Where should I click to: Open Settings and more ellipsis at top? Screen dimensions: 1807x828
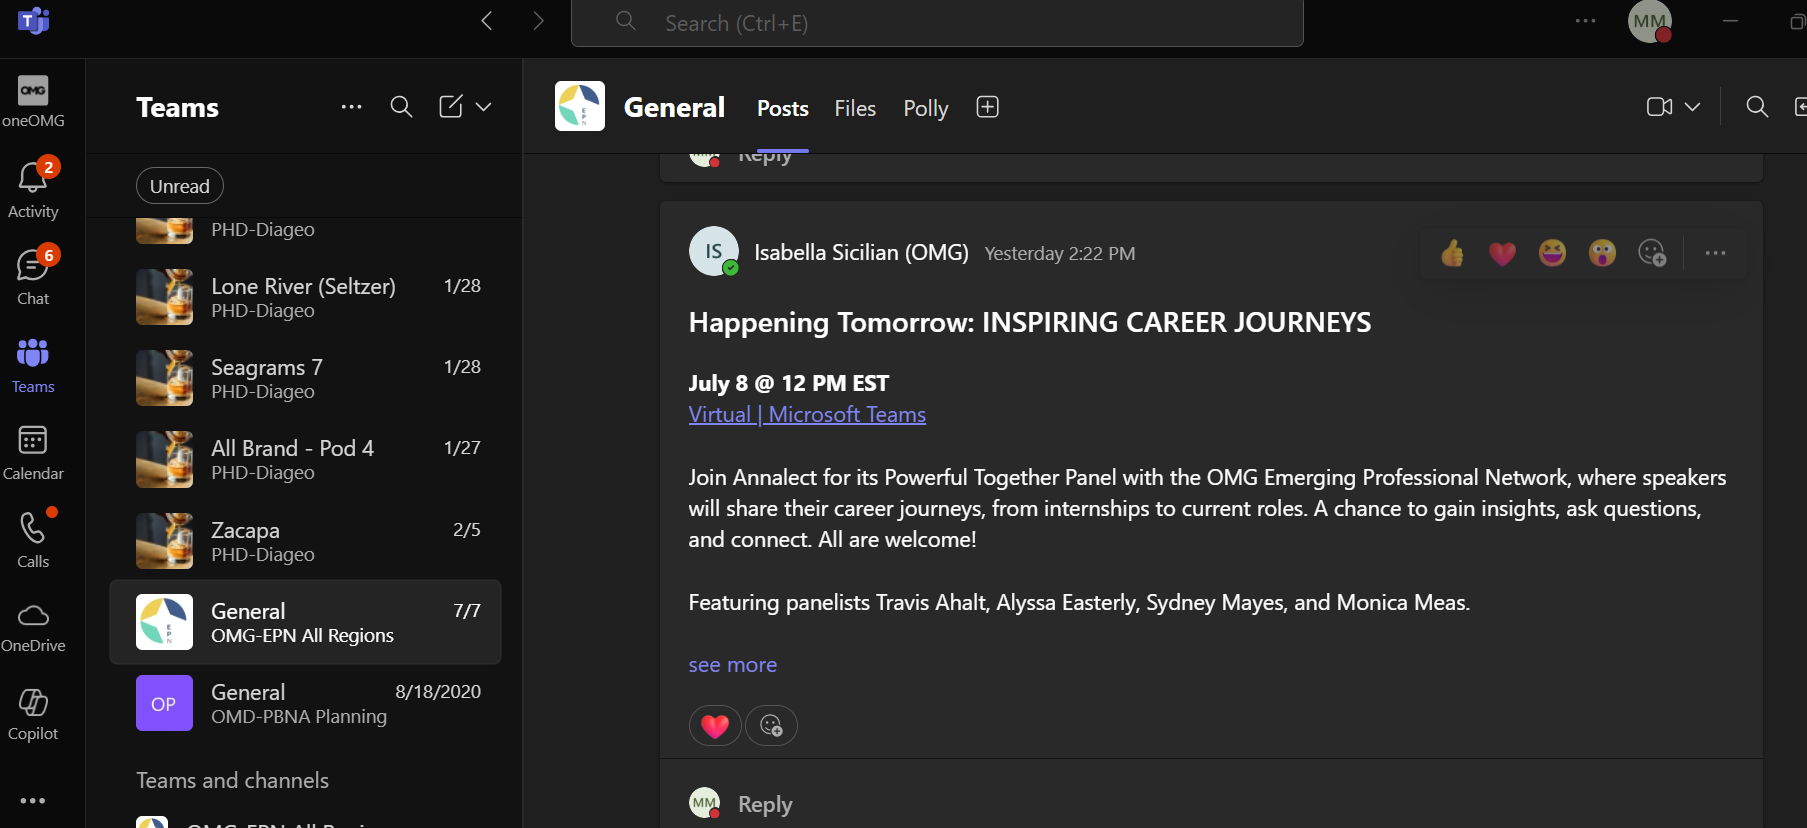[1586, 21]
